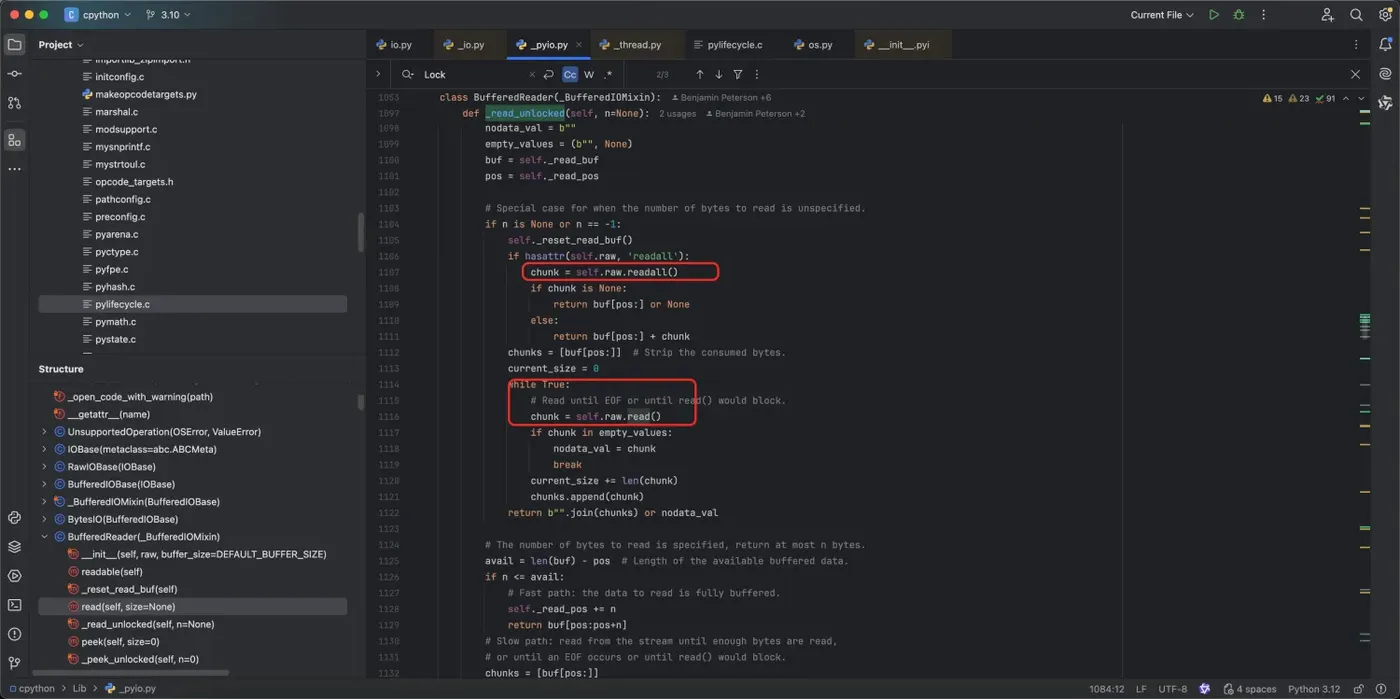Expand BytesIO class node in Structure
Screen dimensions: 1400x699
(44, 519)
